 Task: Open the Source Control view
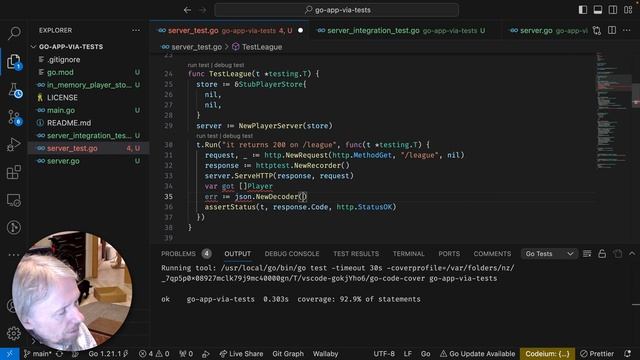(14, 118)
